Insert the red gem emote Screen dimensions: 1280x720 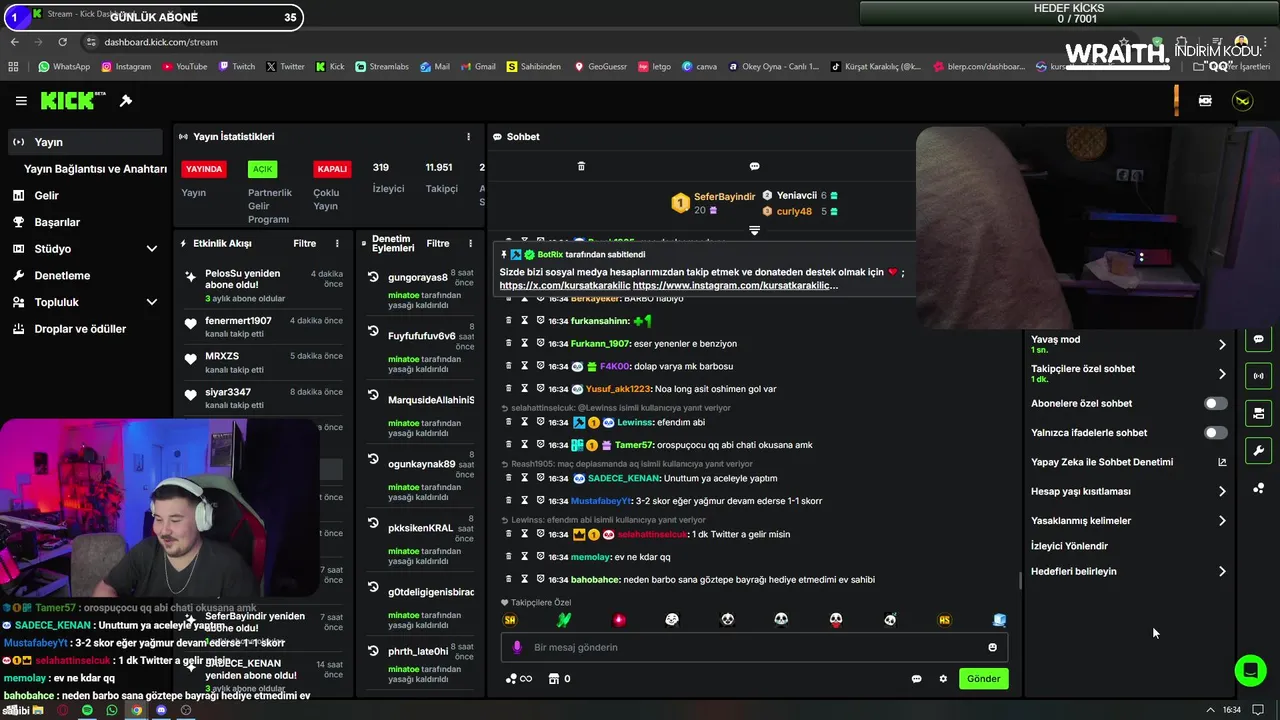[619, 620]
